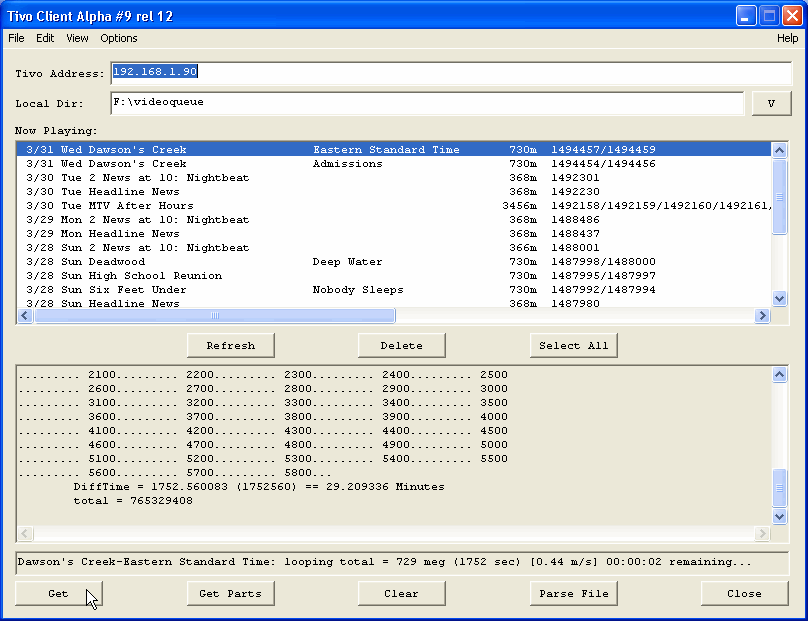Image resolution: width=808 pixels, height=621 pixels.
Task: Click the Get Parts button
Action: click(230, 593)
